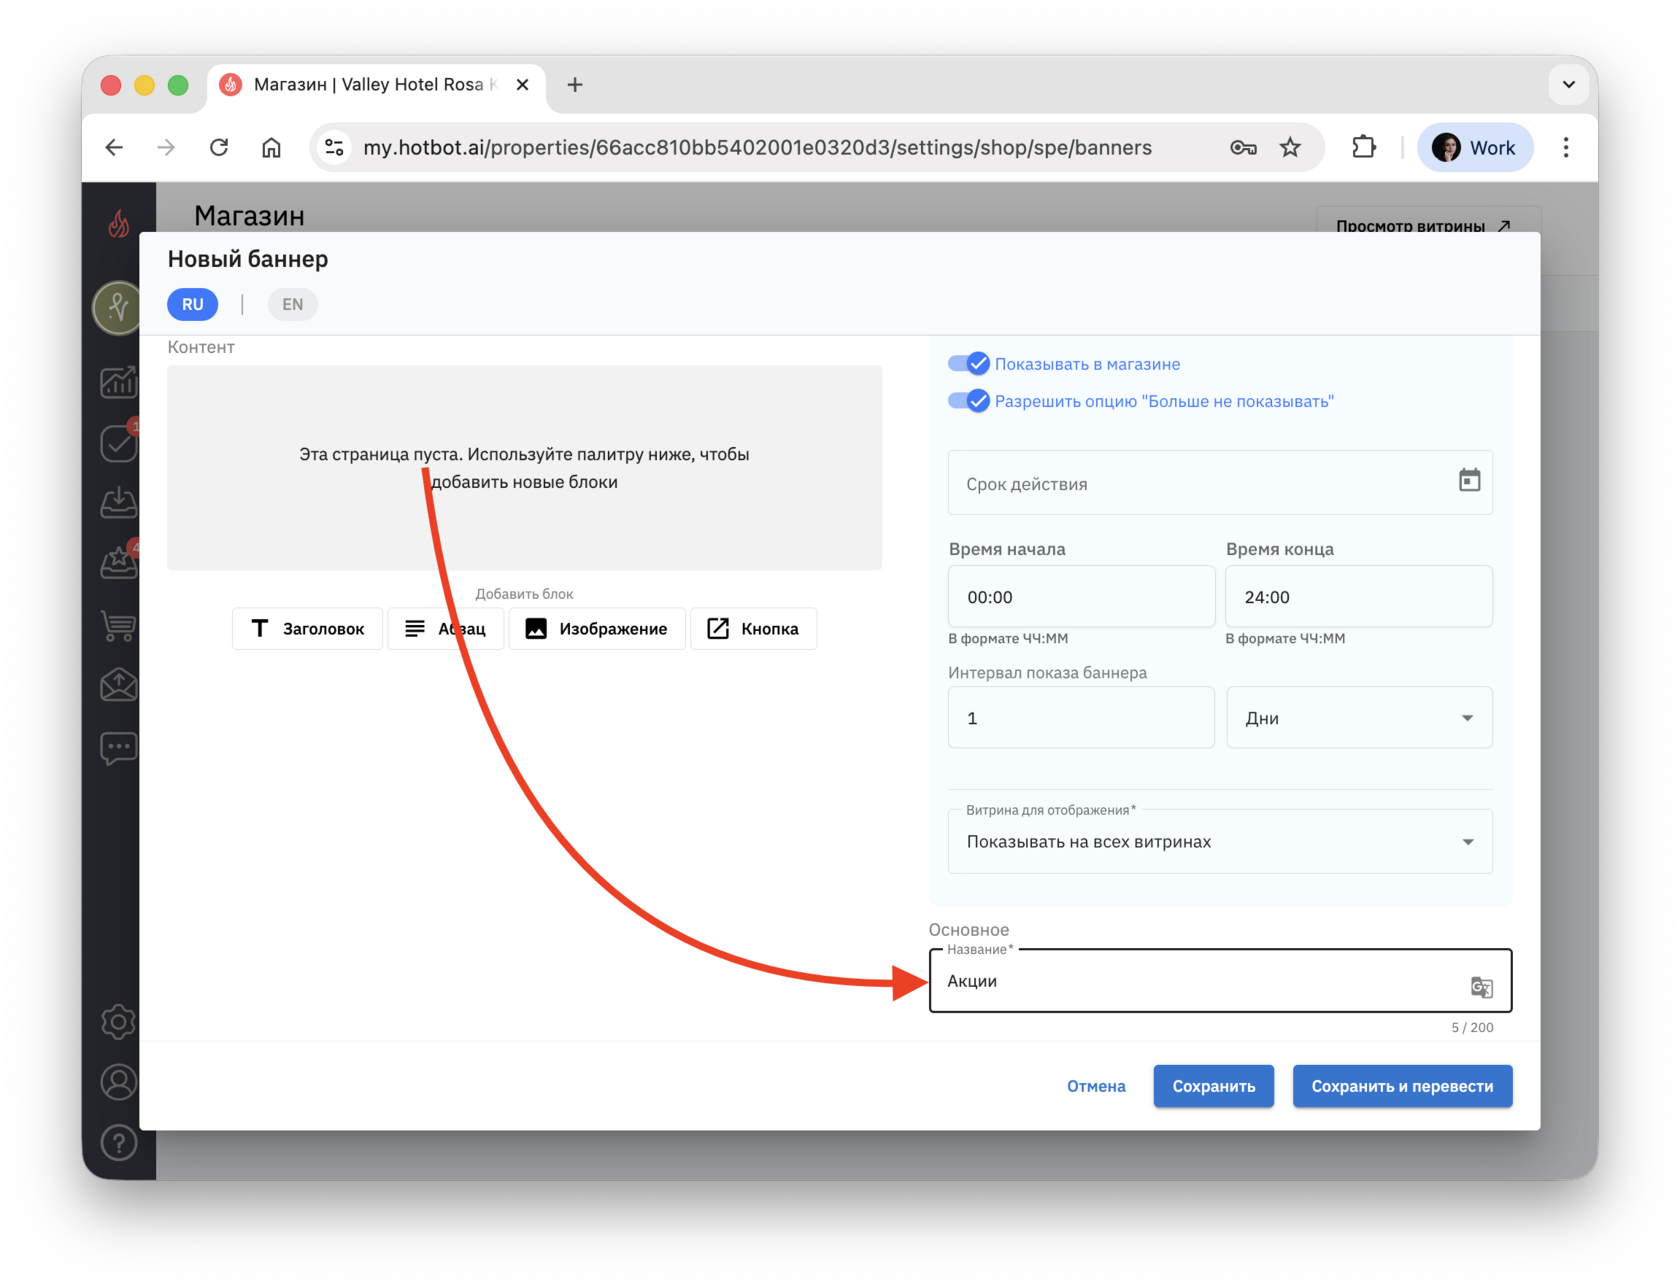Click the calendar icon in Срок действия
Viewport: 1680px width, 1288px height.
click(x=1469, y=481)
